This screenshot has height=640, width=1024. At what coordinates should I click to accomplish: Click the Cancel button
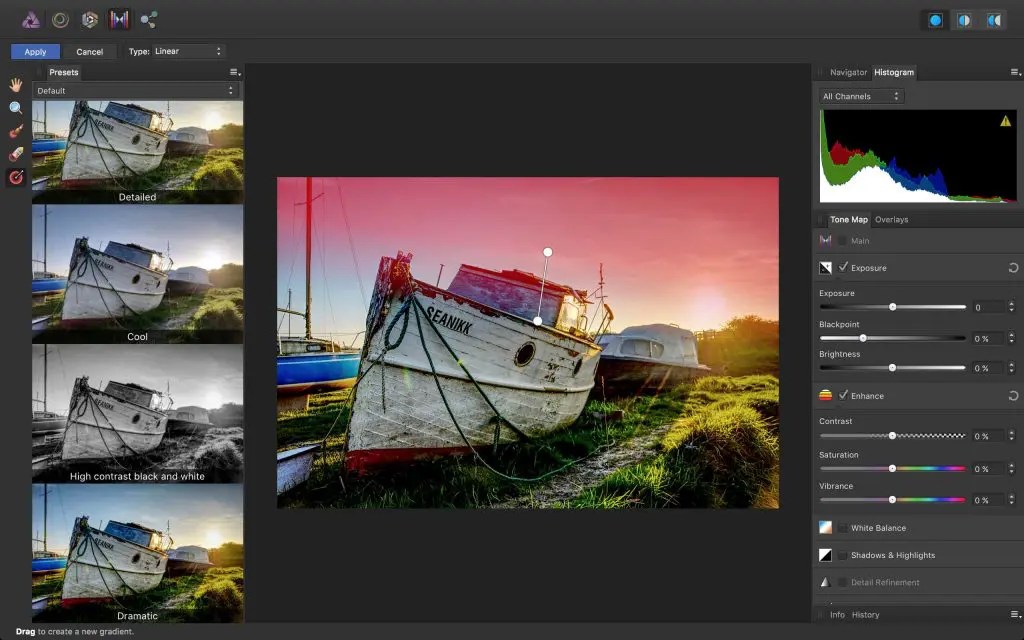89,52
